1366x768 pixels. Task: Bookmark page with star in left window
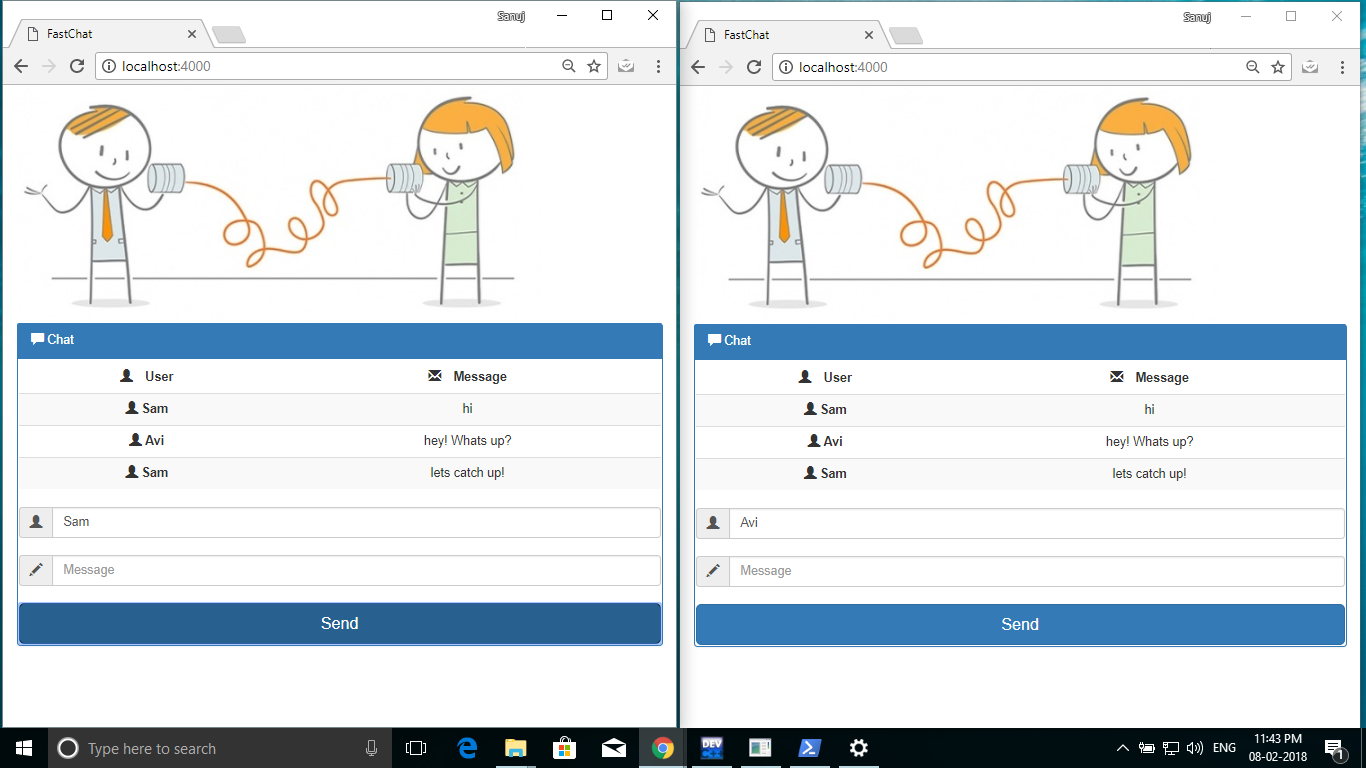[594, 66]
